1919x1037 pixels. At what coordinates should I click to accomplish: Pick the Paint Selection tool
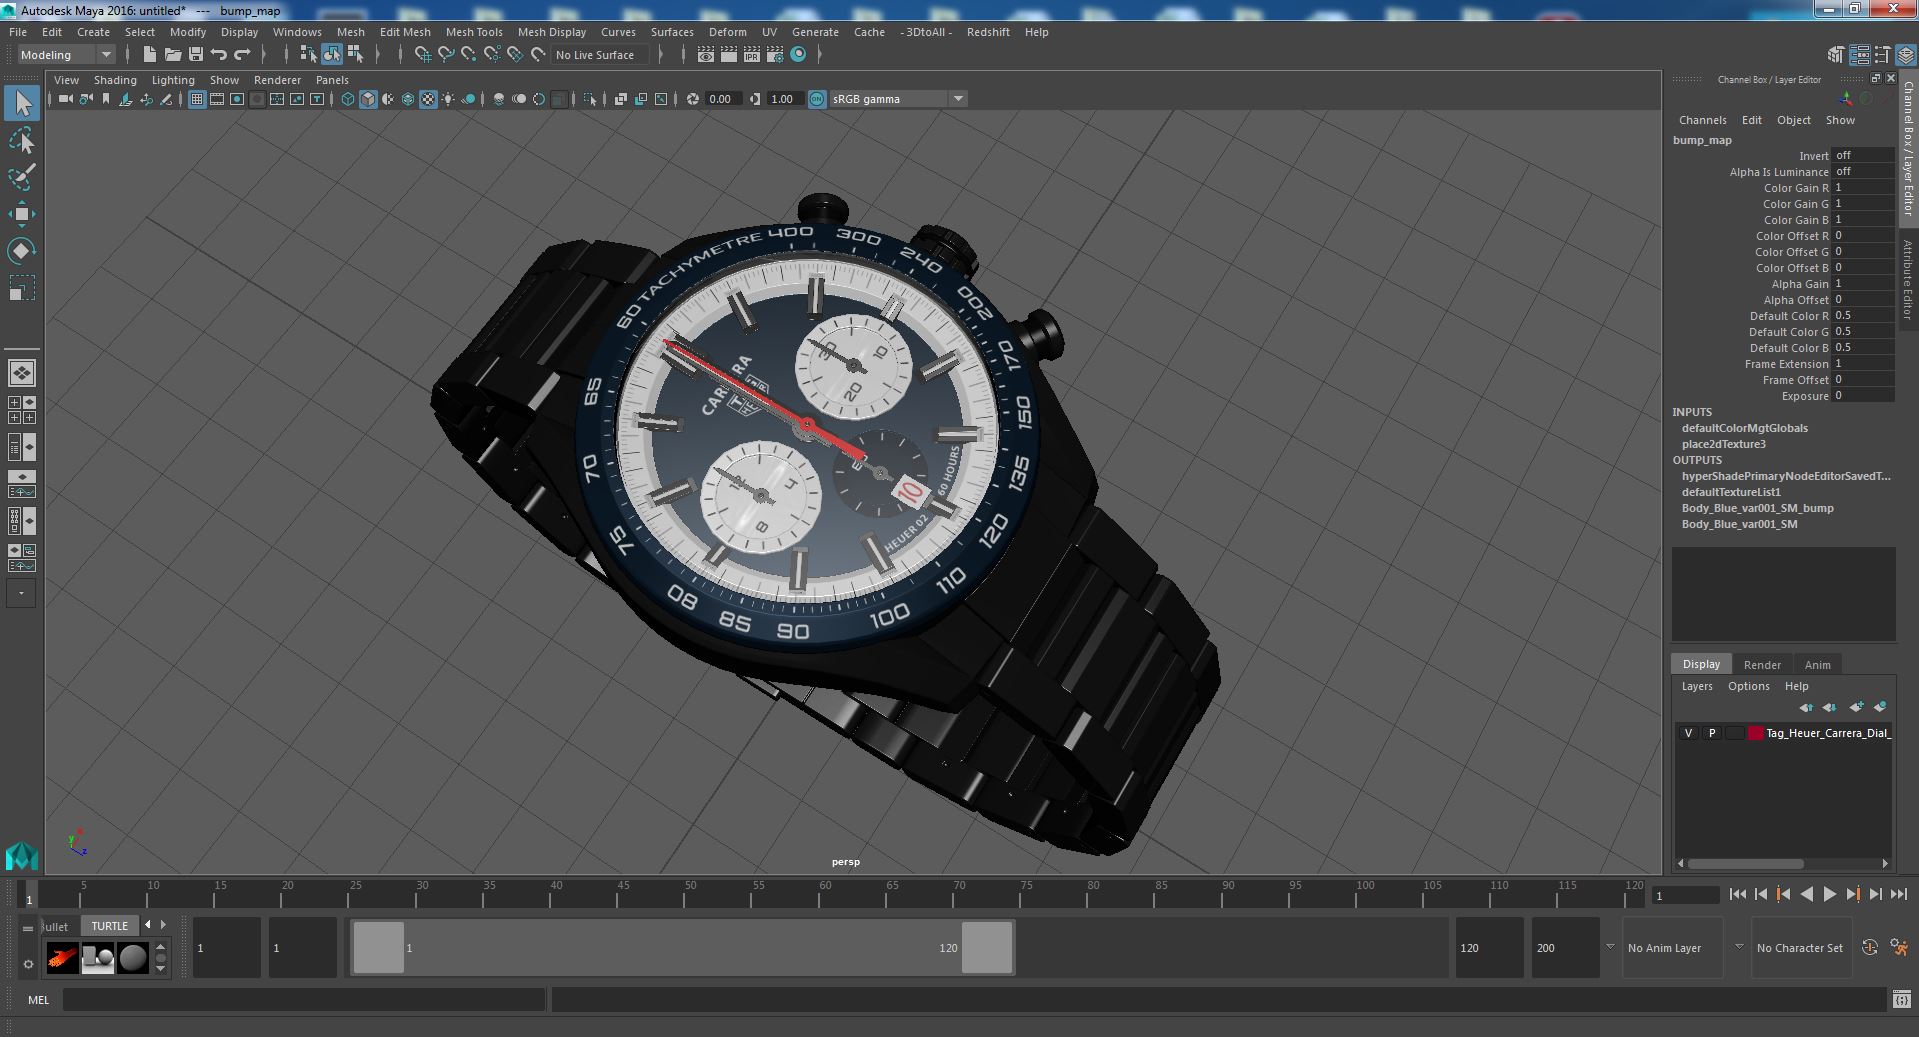click(22, 177)
